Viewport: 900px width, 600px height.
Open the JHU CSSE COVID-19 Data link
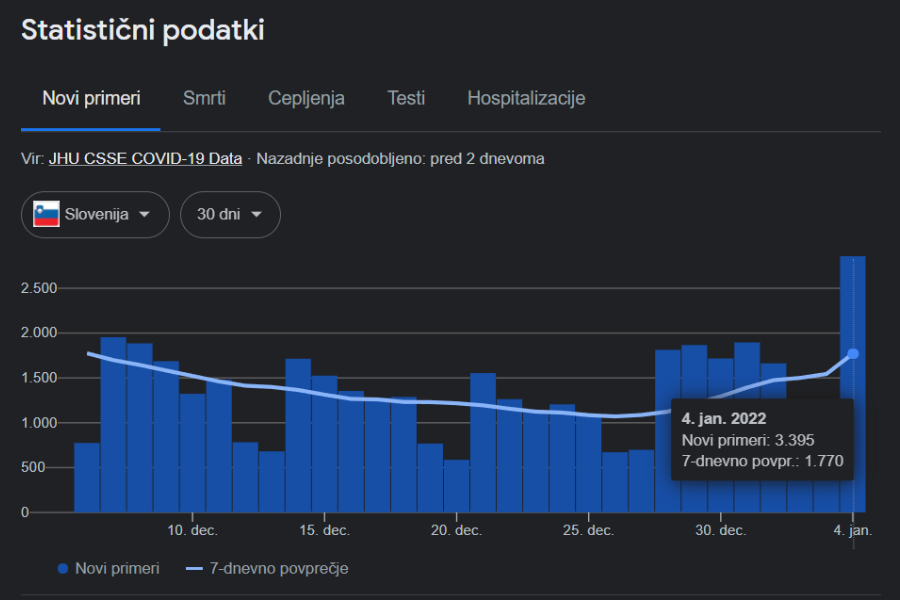point(145,158)
